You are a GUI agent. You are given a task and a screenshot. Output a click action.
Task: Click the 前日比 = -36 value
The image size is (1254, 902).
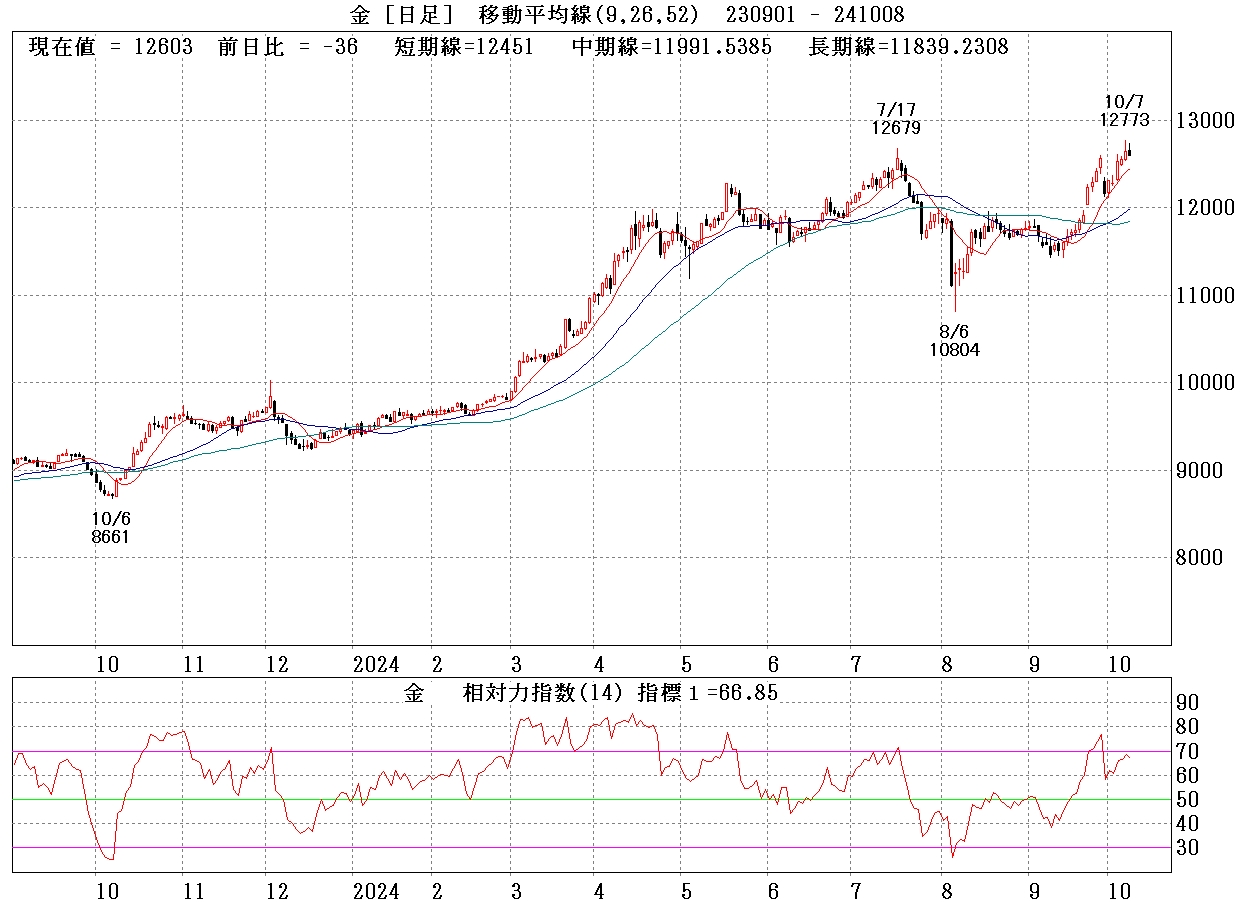tap(287, 47)
